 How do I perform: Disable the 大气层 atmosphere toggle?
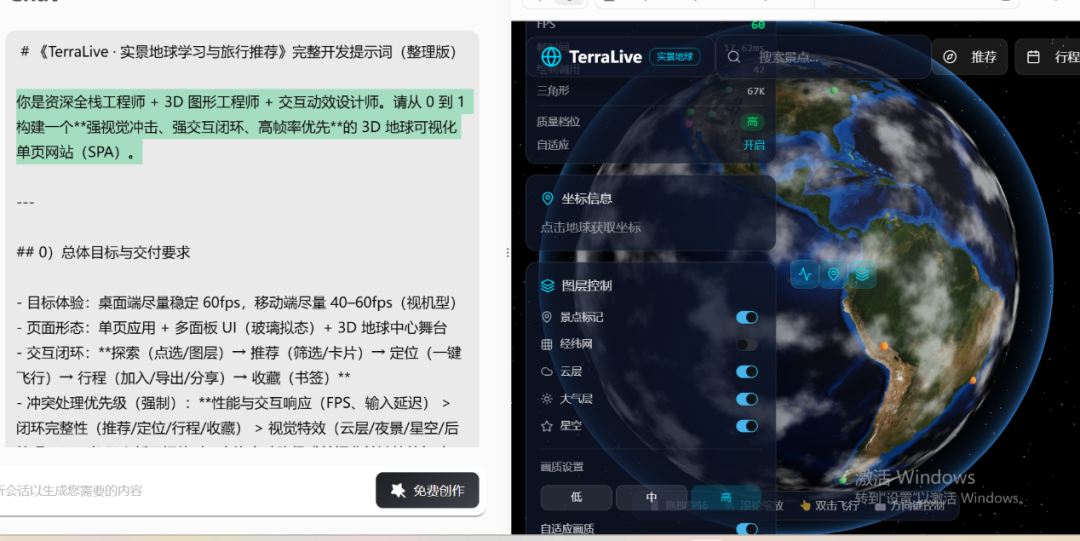click(x=746, y=399)
